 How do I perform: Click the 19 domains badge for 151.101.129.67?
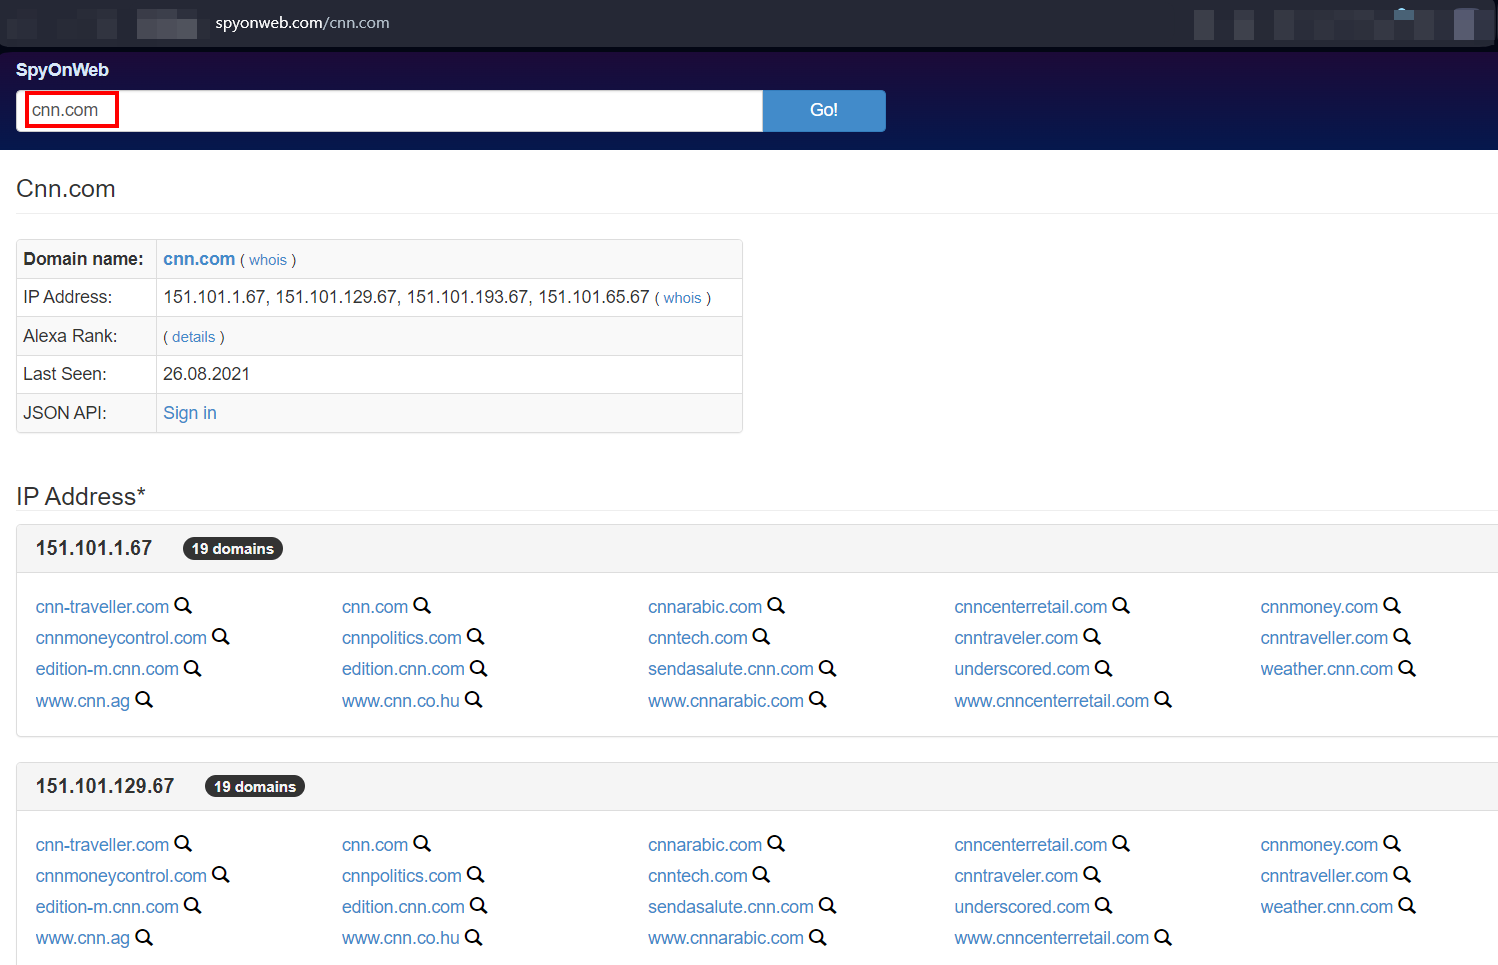click(x=255, y=787)
